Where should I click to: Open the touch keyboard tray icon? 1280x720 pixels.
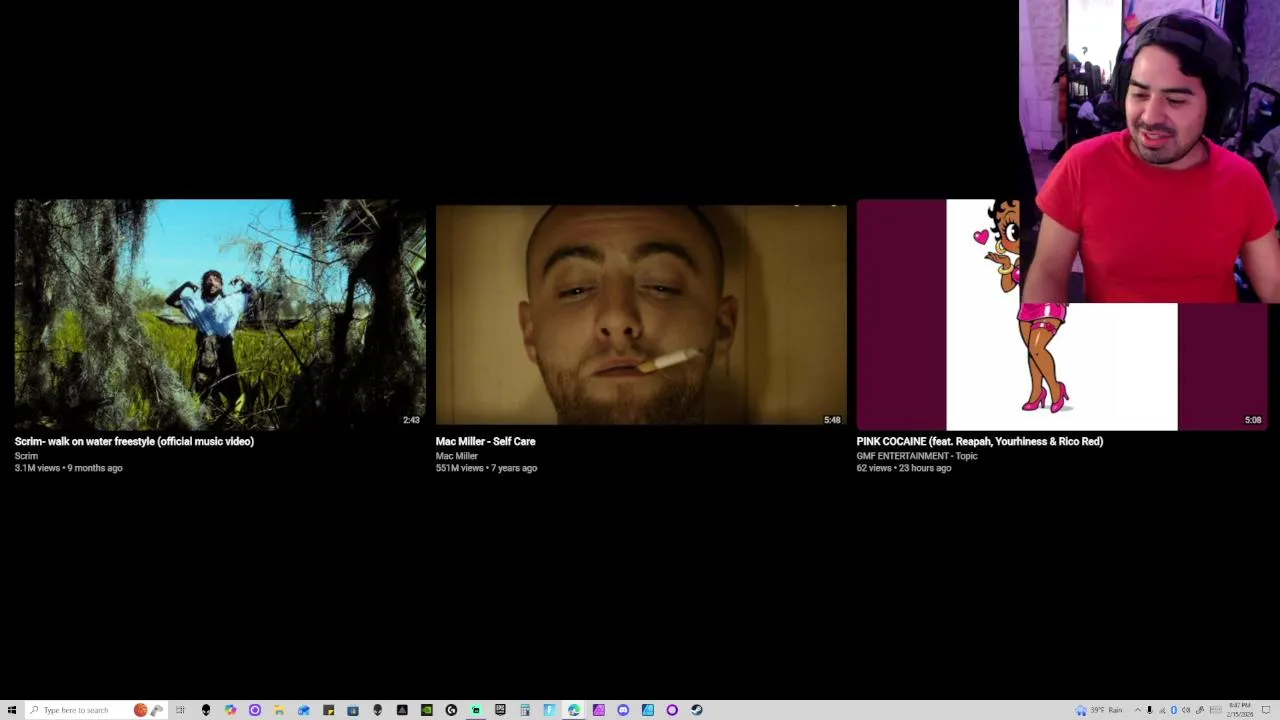(1215, 710)
